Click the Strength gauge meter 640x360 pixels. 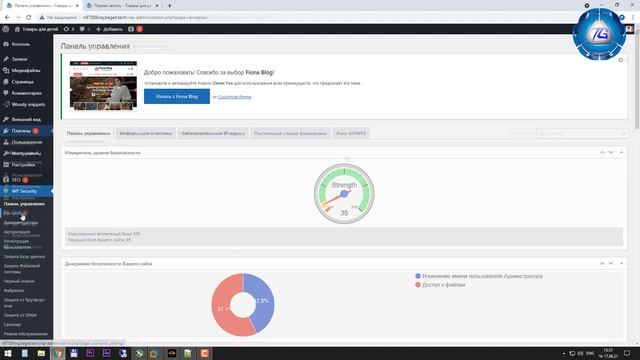pos(344,194)
